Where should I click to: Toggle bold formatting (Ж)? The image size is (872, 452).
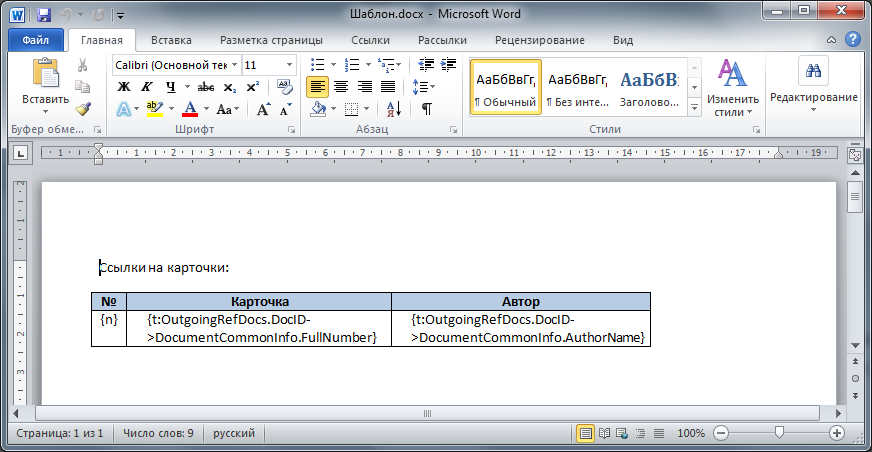pos(124,87)
